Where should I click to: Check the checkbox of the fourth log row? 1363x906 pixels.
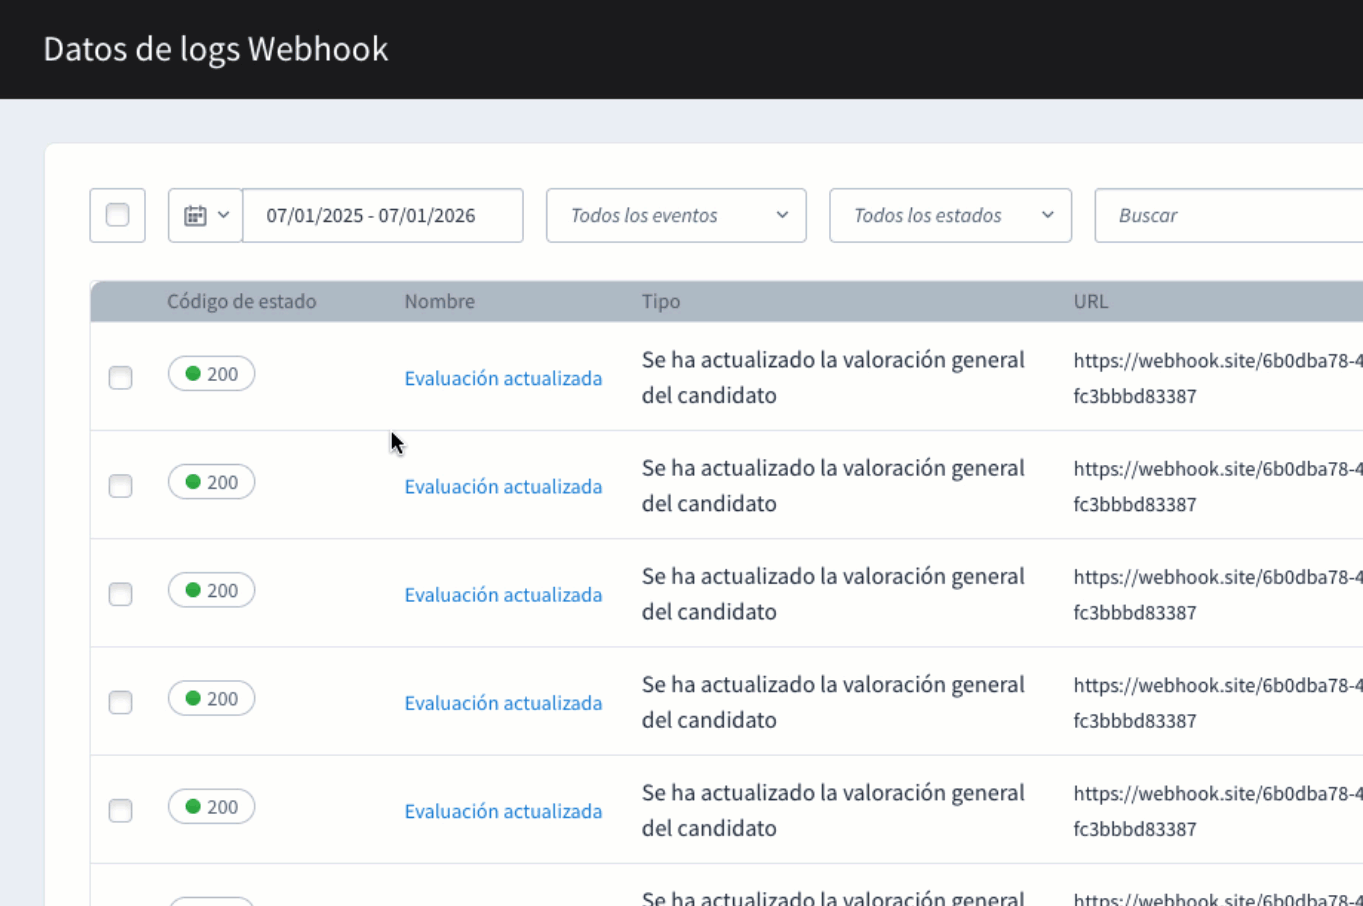120,702
